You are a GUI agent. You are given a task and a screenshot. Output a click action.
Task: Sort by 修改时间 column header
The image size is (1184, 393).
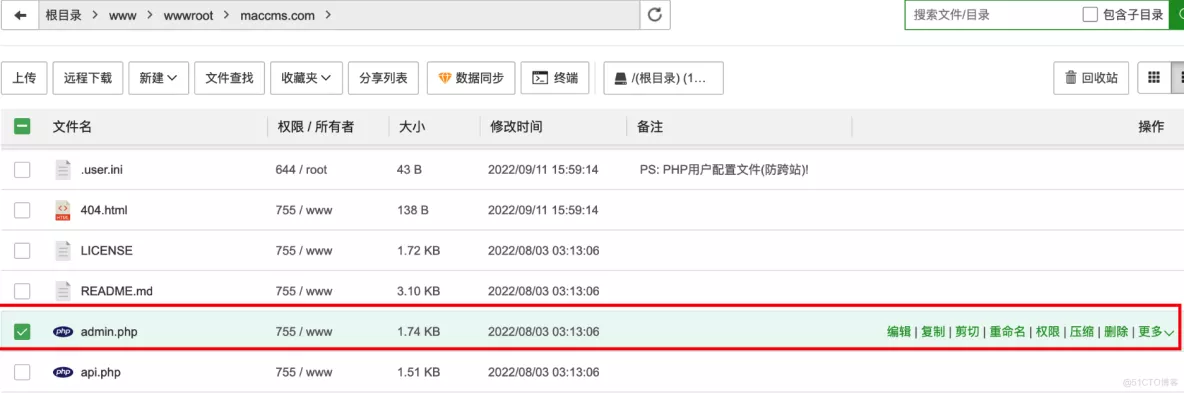tap(516, 127)
